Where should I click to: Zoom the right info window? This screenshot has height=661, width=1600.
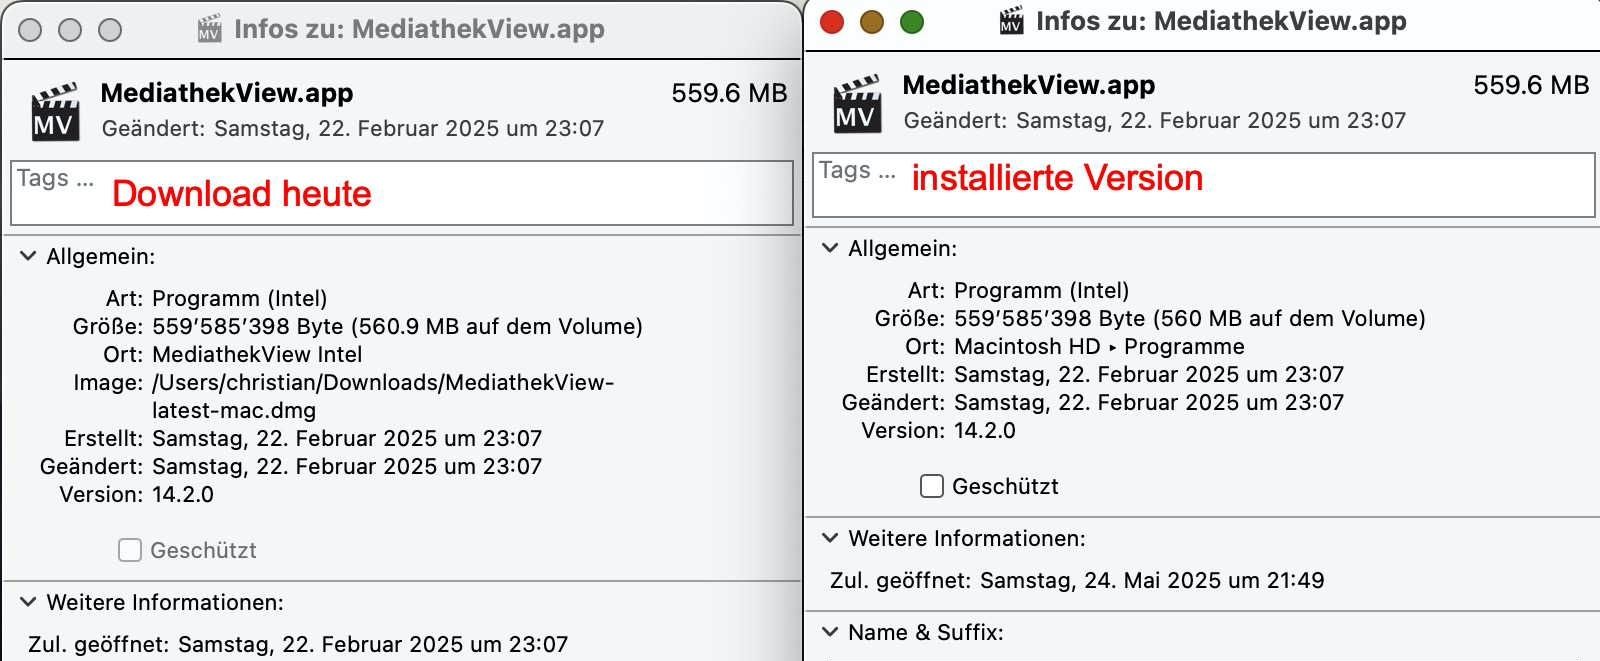pos(912,22)
